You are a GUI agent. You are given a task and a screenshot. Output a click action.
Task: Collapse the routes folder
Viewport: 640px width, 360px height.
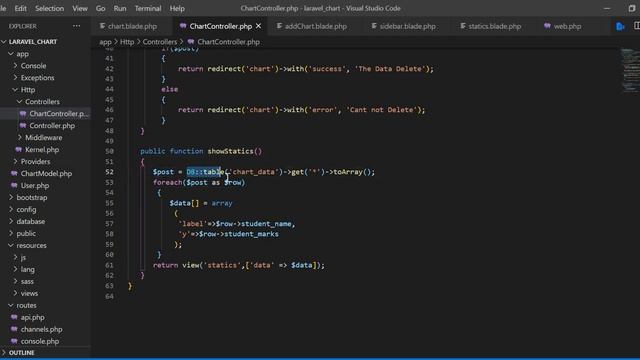[26, 305]
